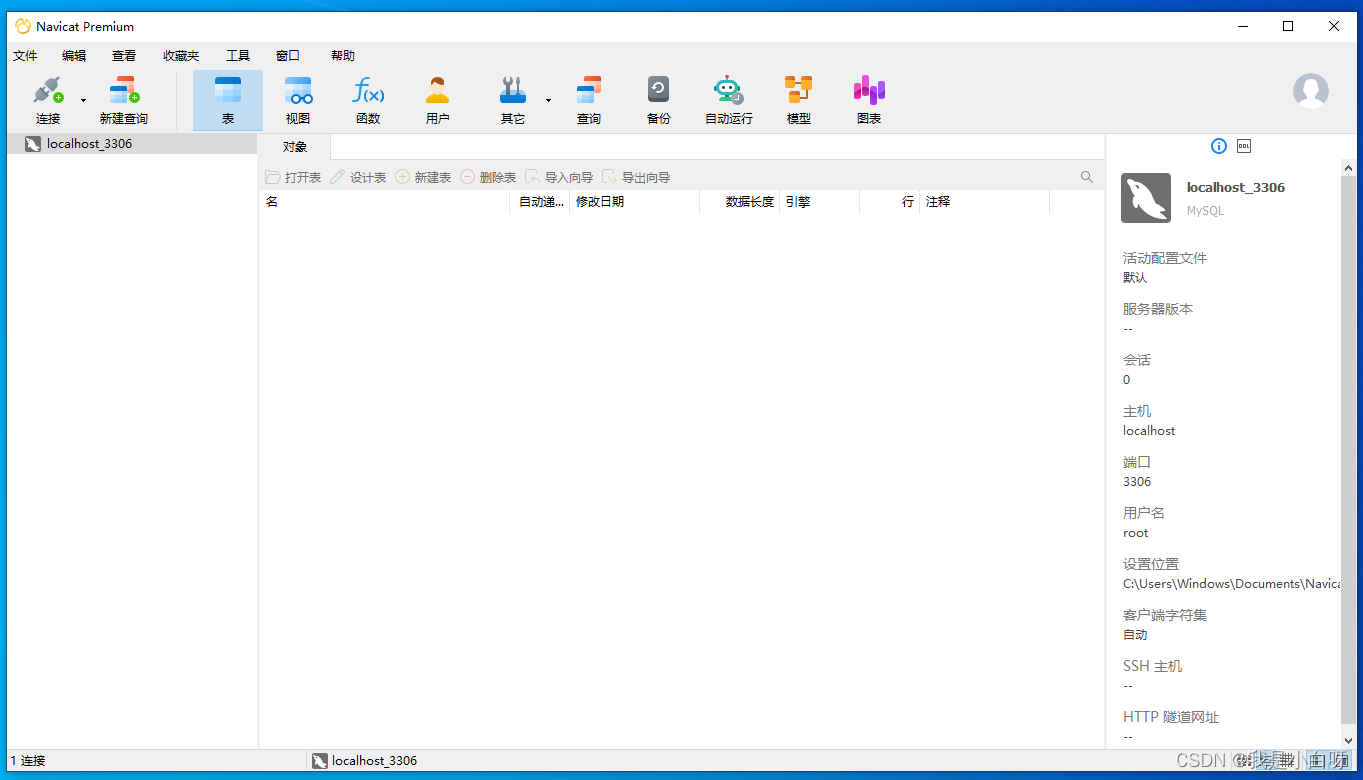Click the search magnifier in the object toolbar

coord(1087,177)
